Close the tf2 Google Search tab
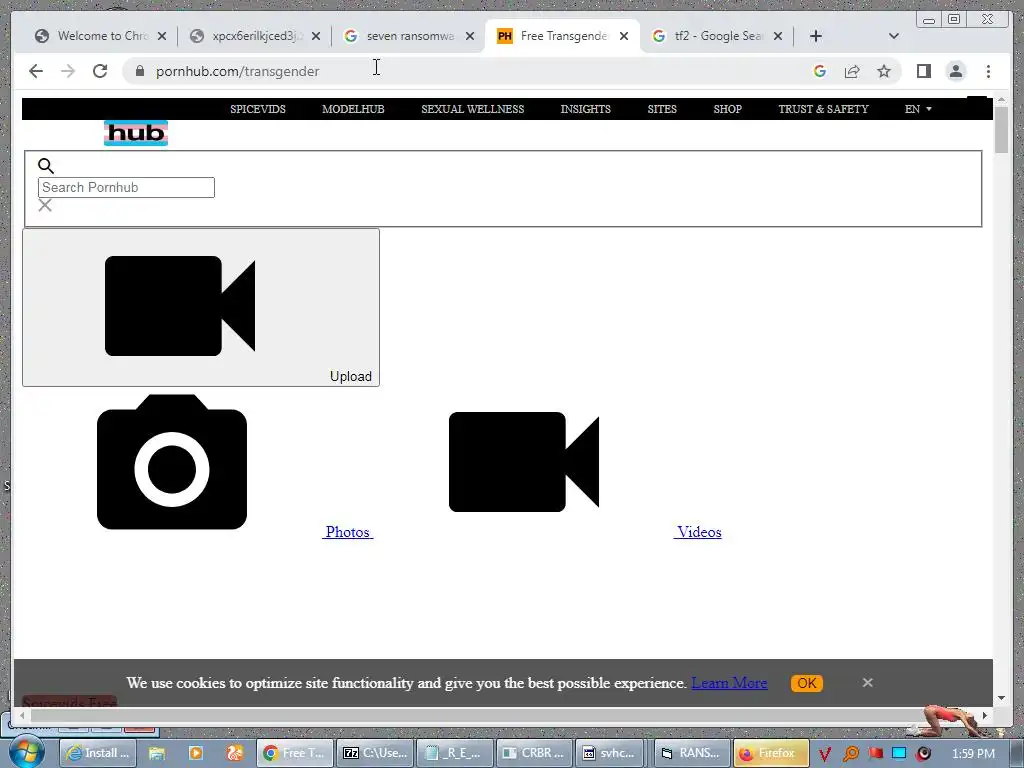The image size is (1024, 768). pyautogui.click(x=778, y=36)
